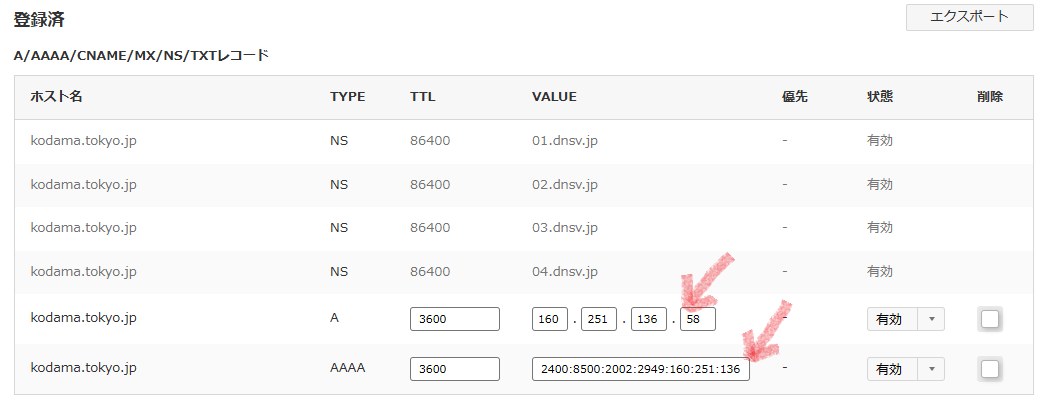The image size is (1039, 401).
Task: Click 86400 TTL in the 04.dnsv.jp row
Action: pos(430,272)
